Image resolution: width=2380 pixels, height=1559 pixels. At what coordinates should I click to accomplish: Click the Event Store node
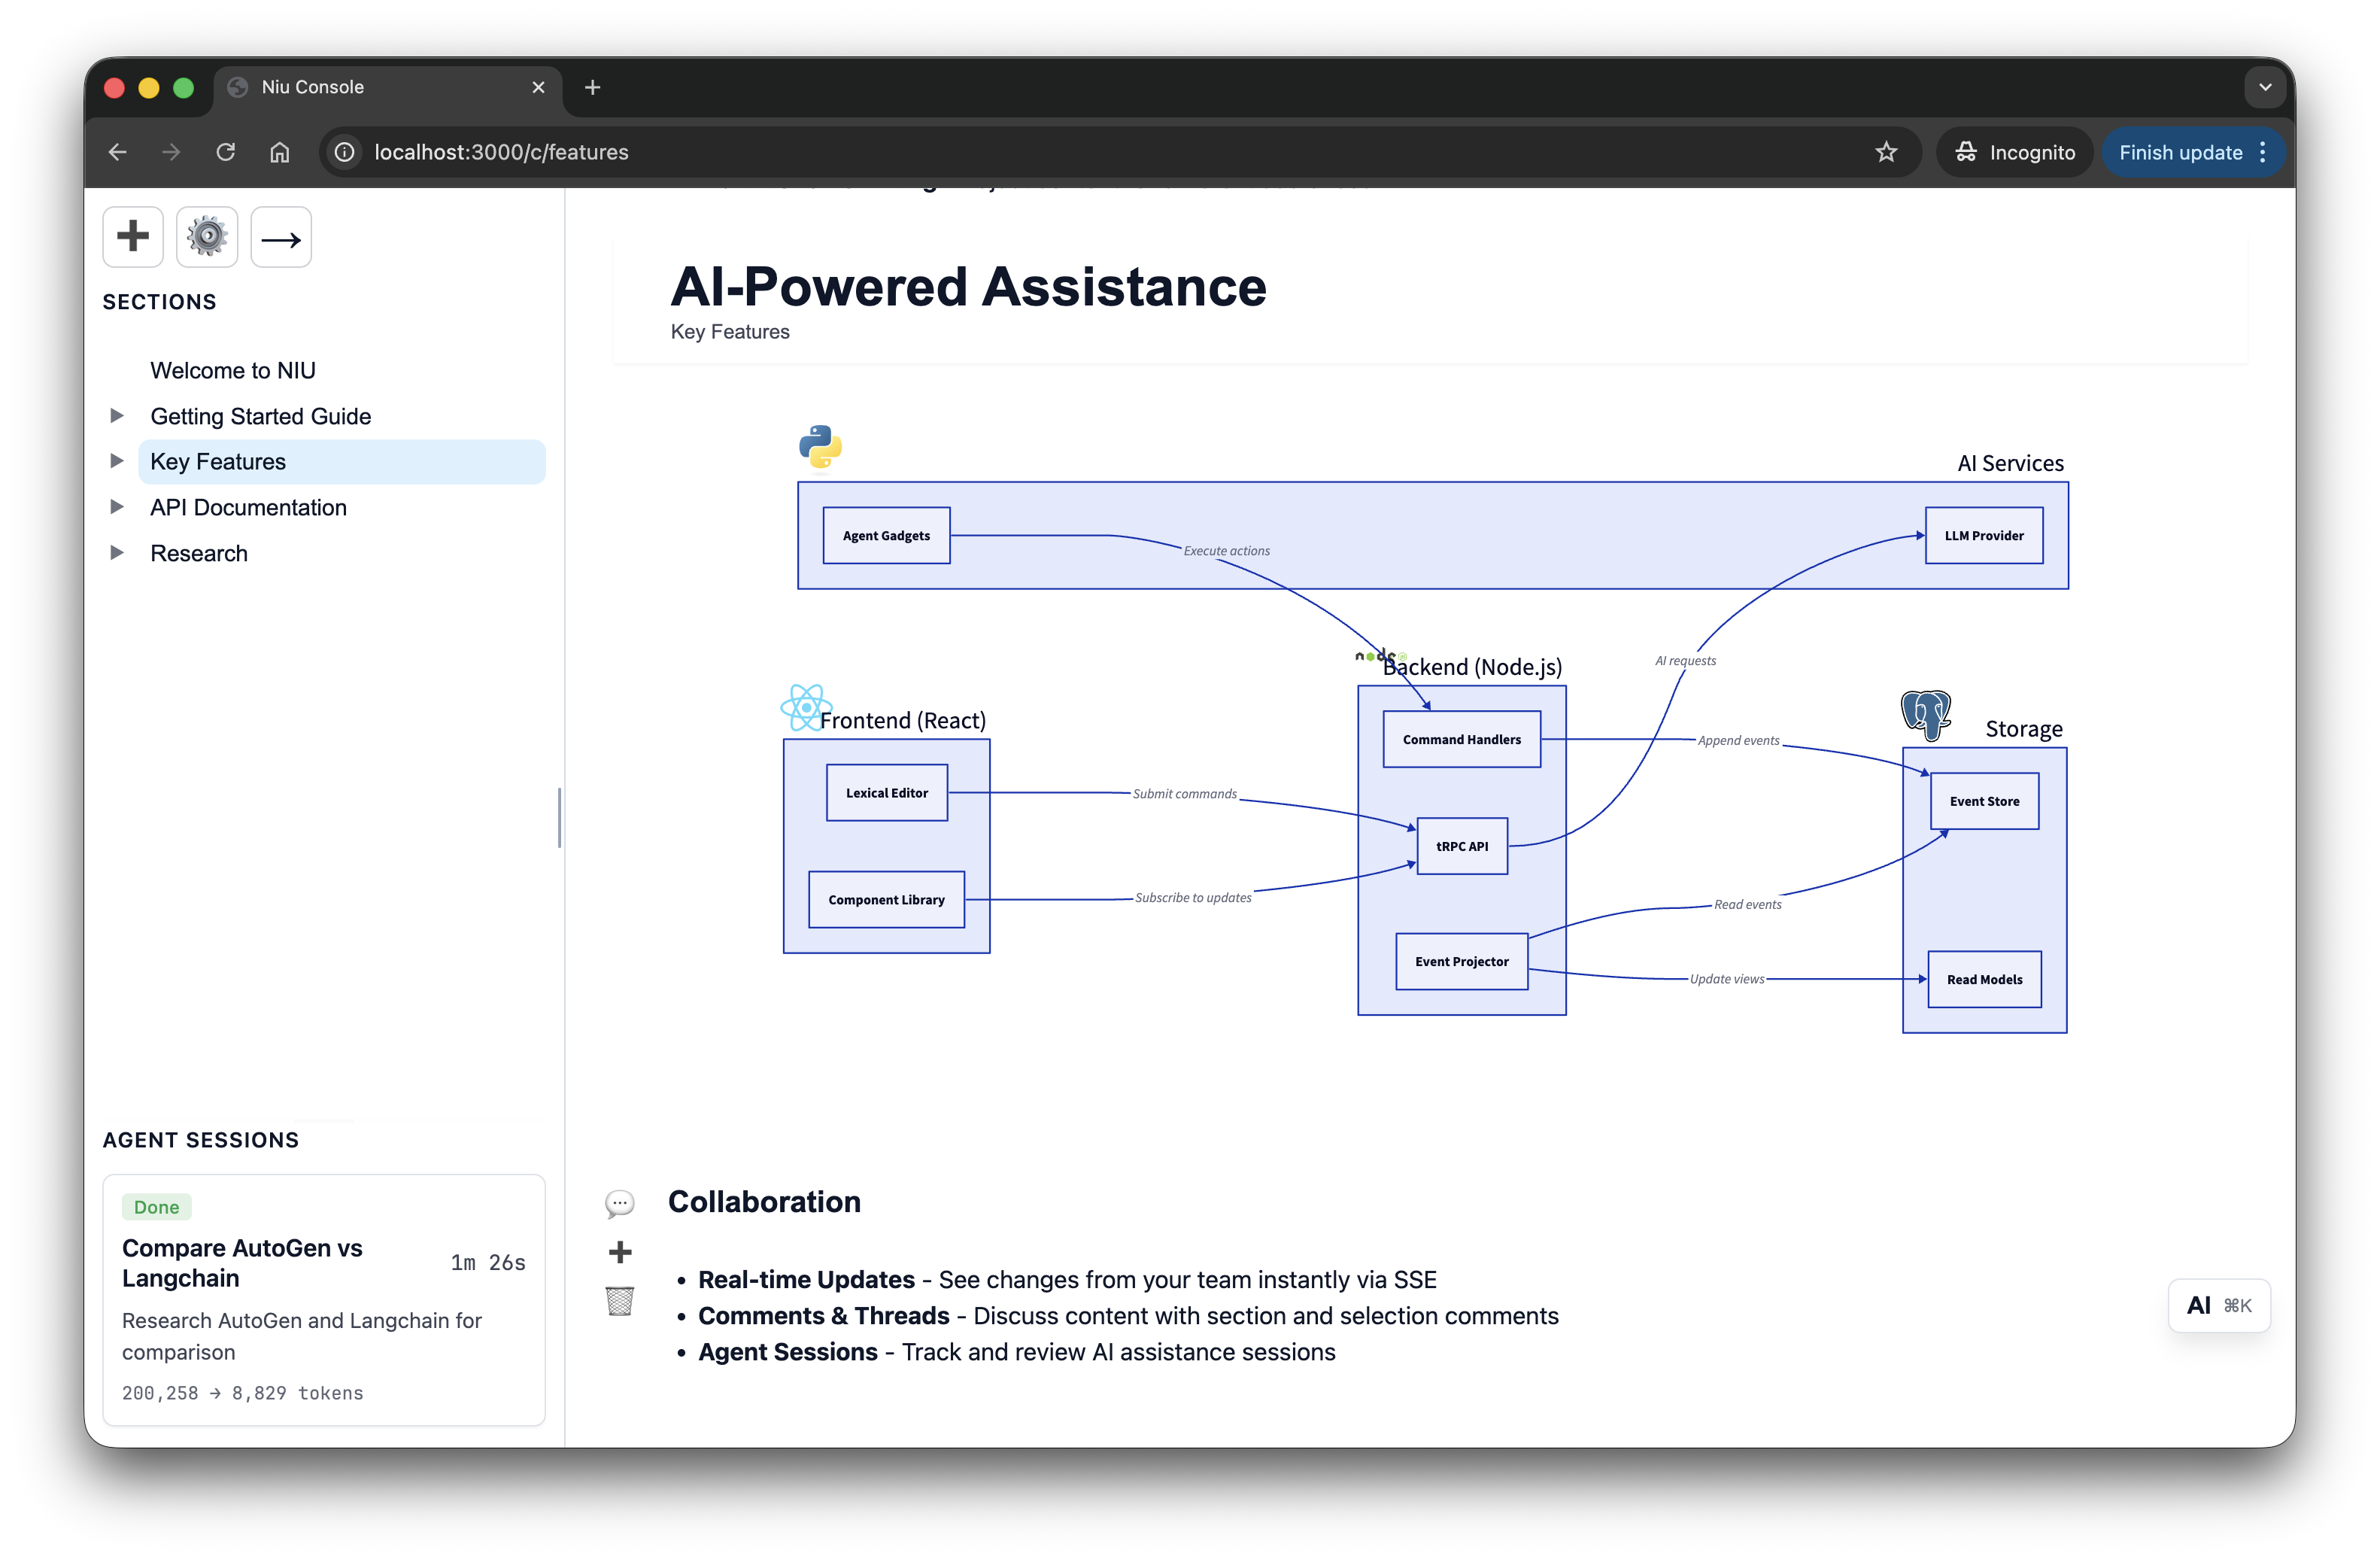[x=1985, y=801]
